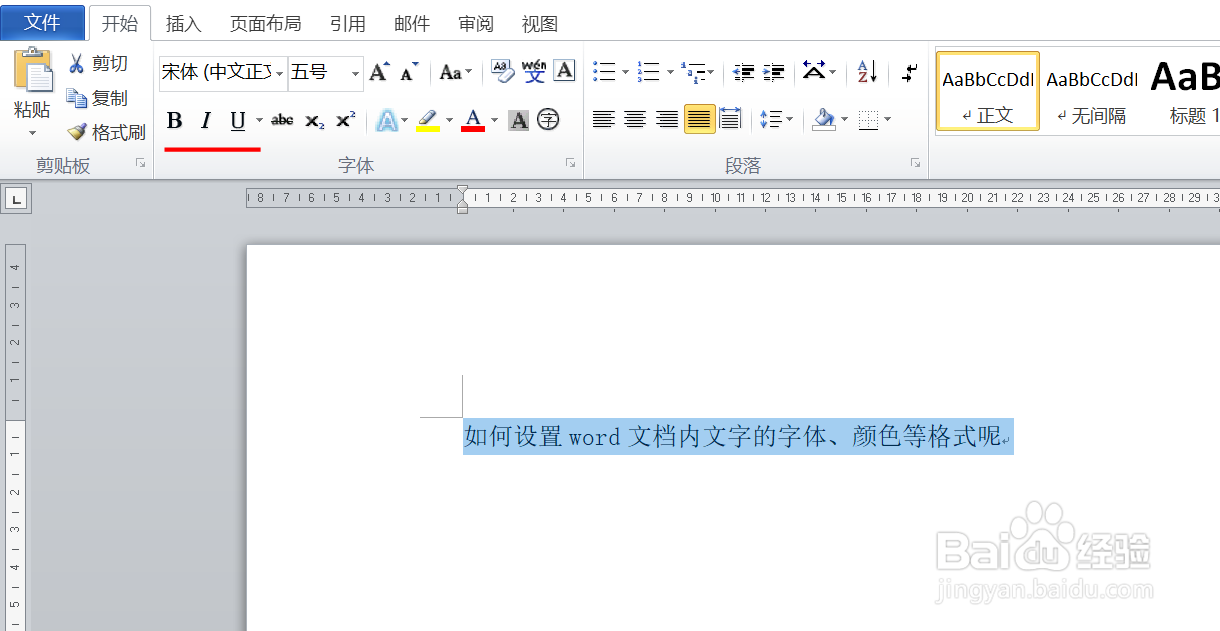1220x631 pixels.
Task: Apply the red font color
Action: pyautogui.click(x=473, y=121)
